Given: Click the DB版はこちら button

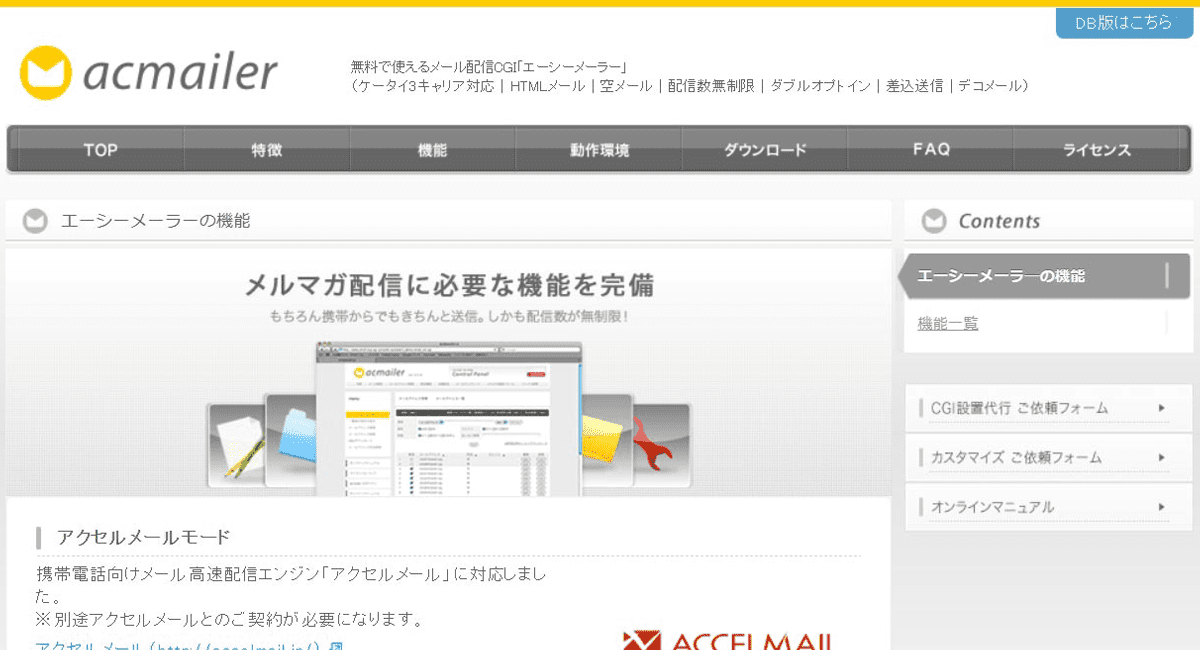Looking at the screenshot, I should tap(1124, 22).
